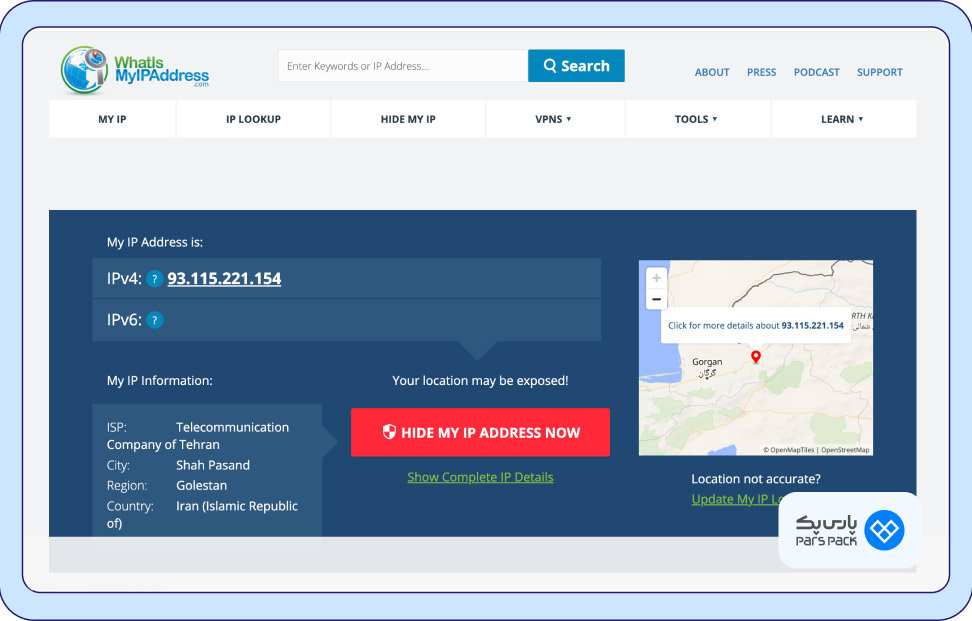Screen dimensions: 972x621
Task: Click the Pars Pack diamond logo icon
Action: [884, 531]
